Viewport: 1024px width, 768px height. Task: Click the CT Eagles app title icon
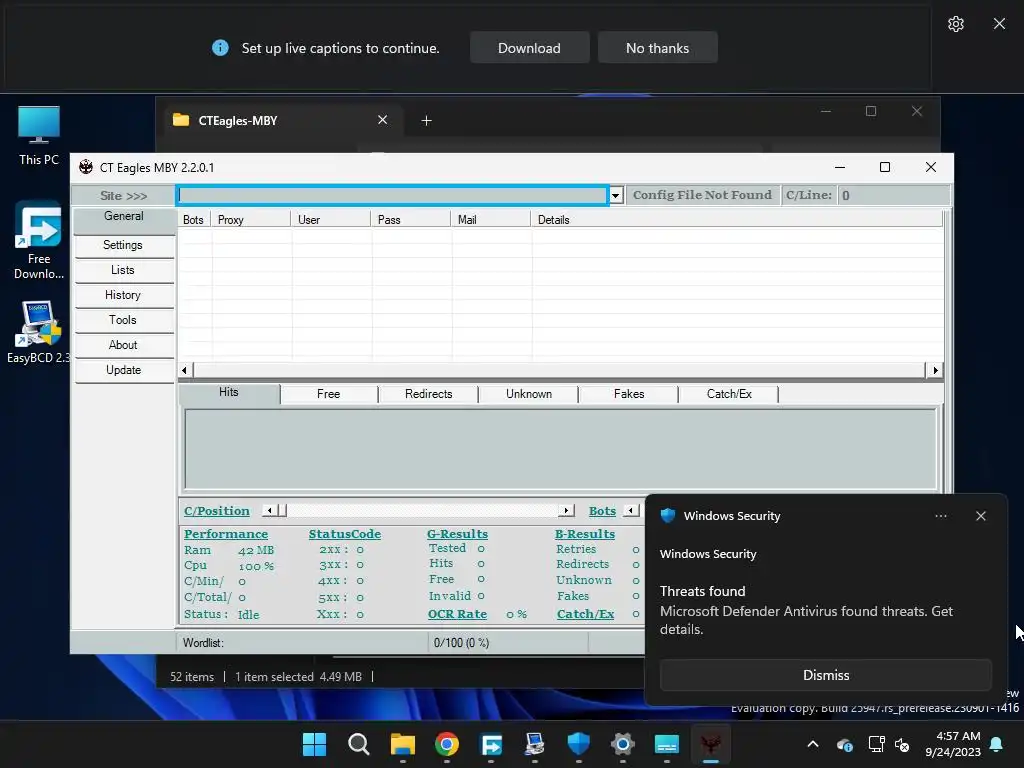[x=86, y=167]
